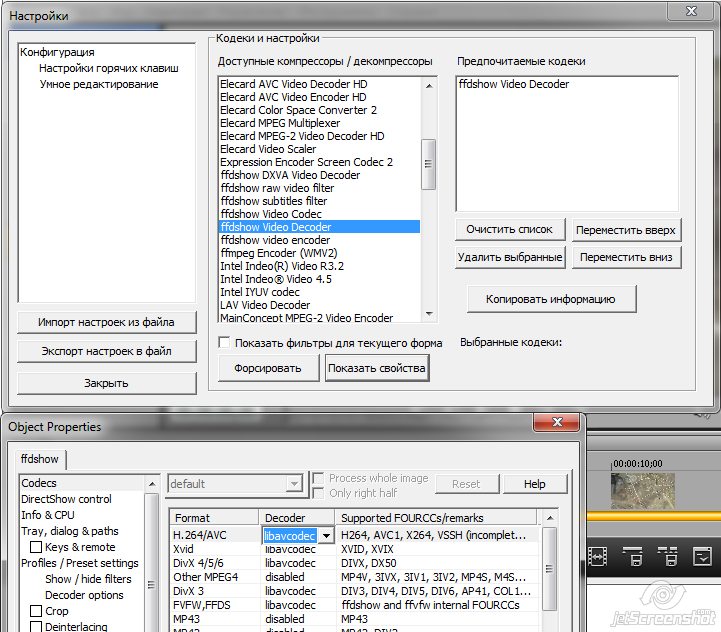Select ffdshow Video Decoder in preferred codecs
The width and height of the screenshot is (721, 632).
click(x=514, y=84)
